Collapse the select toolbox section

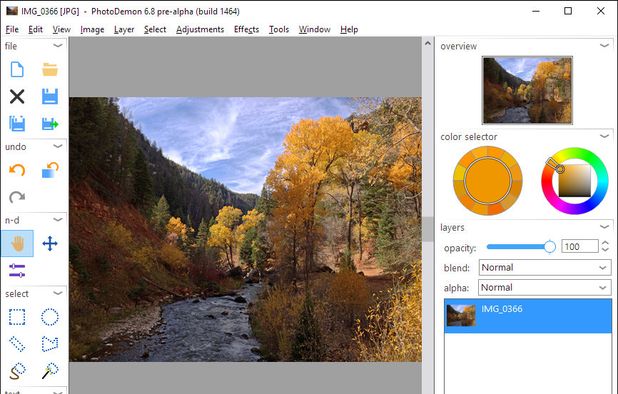pyautogui.click(x=58, y=293)
